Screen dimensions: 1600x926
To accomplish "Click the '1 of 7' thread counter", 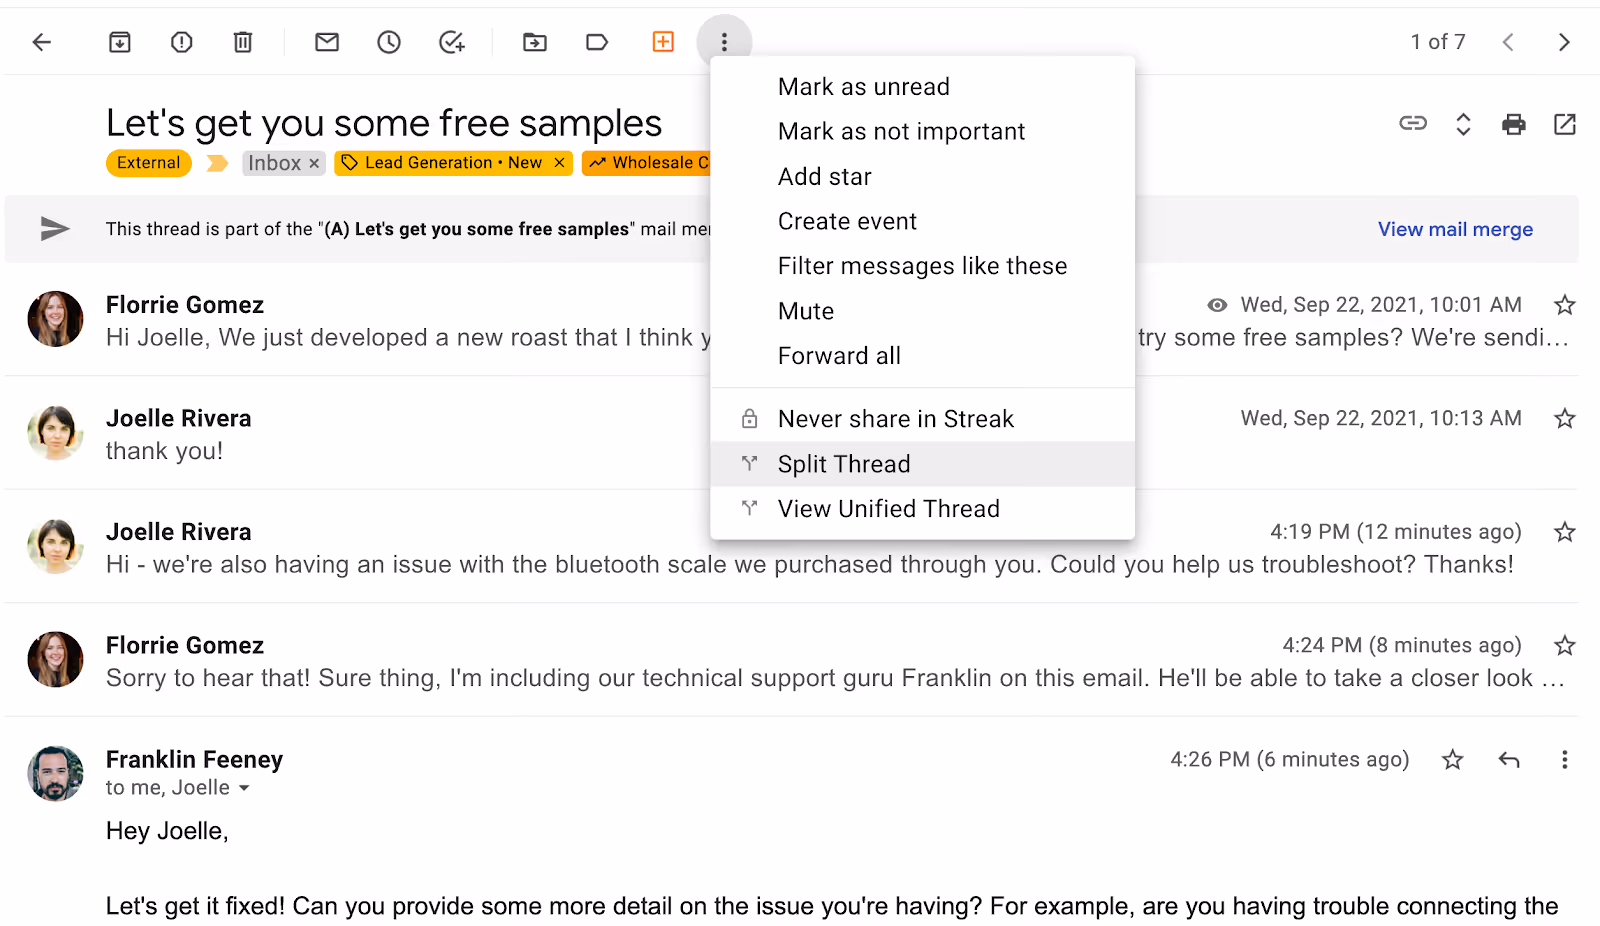I will pos(1438,42).
